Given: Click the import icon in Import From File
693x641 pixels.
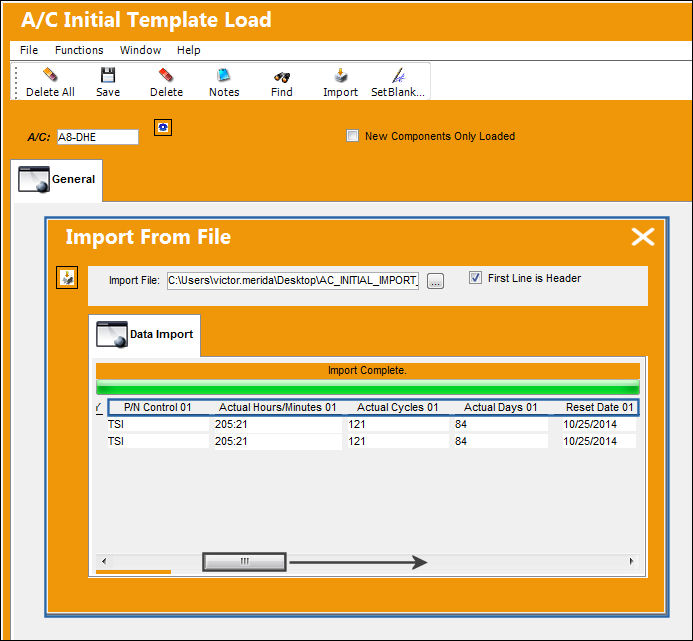Looking at the screenshot, I should click(x=67, y=278).
